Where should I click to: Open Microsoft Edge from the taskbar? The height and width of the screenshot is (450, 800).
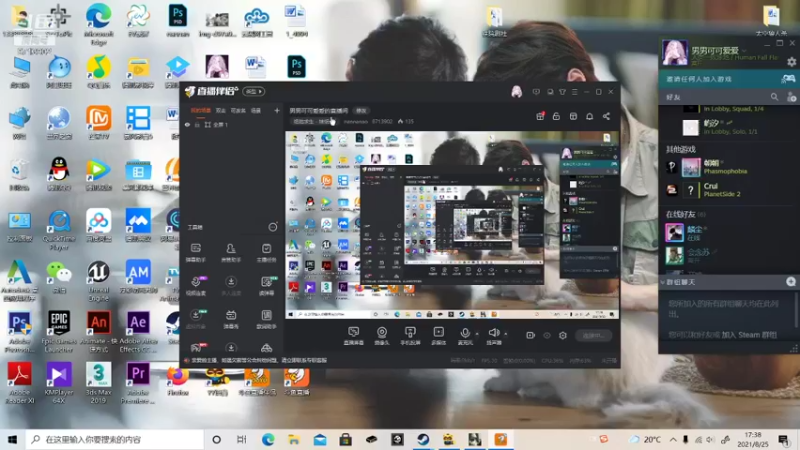point(268,439)
